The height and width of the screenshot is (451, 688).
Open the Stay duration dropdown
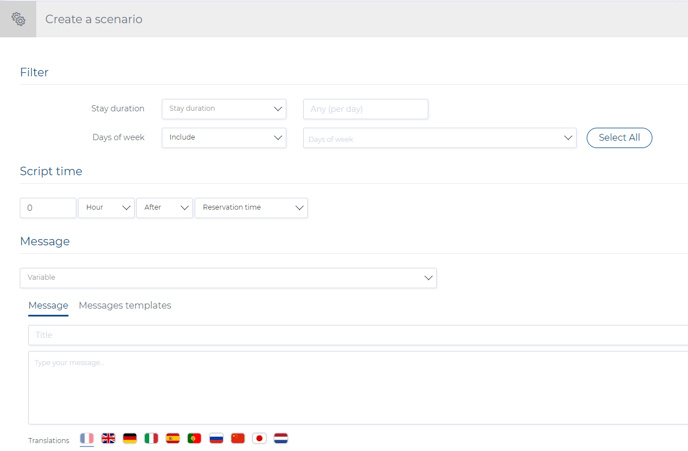224,109
